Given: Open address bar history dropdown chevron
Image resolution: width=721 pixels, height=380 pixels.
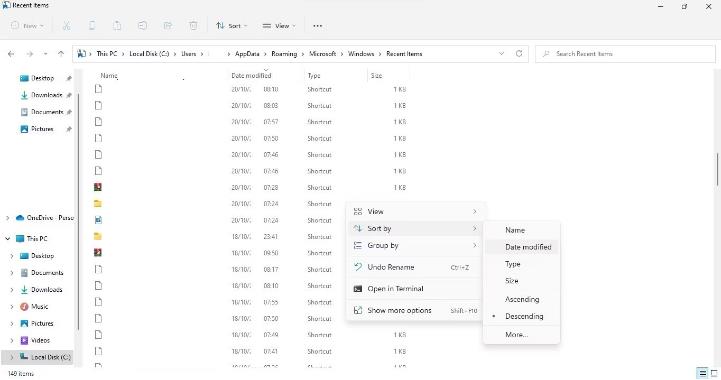Looking at the screenshot, I should [x=501, y=53].
